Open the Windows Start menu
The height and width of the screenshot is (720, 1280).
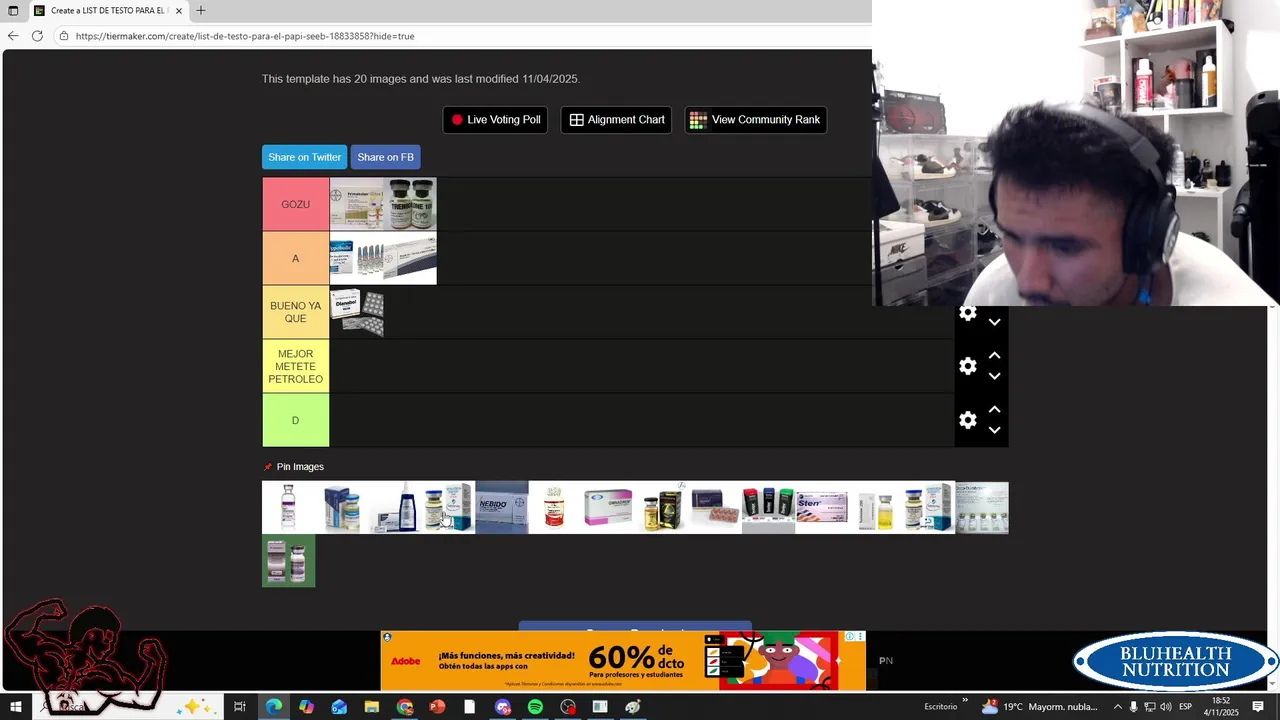pyautogui.click(x=14, y=707)
